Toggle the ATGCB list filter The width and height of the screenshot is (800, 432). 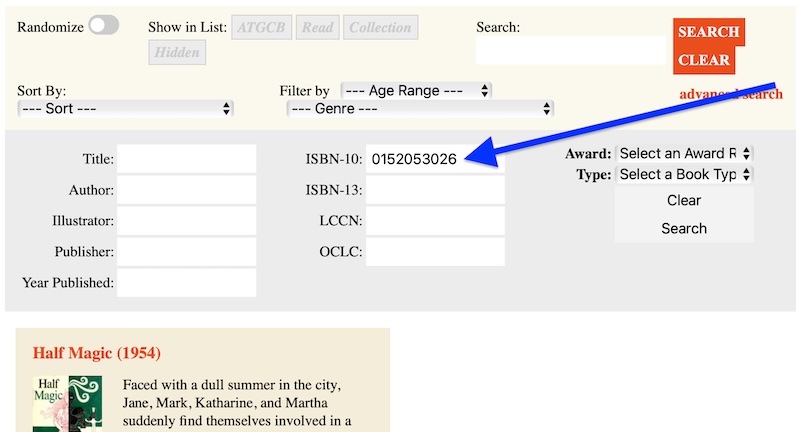point(261,28)
